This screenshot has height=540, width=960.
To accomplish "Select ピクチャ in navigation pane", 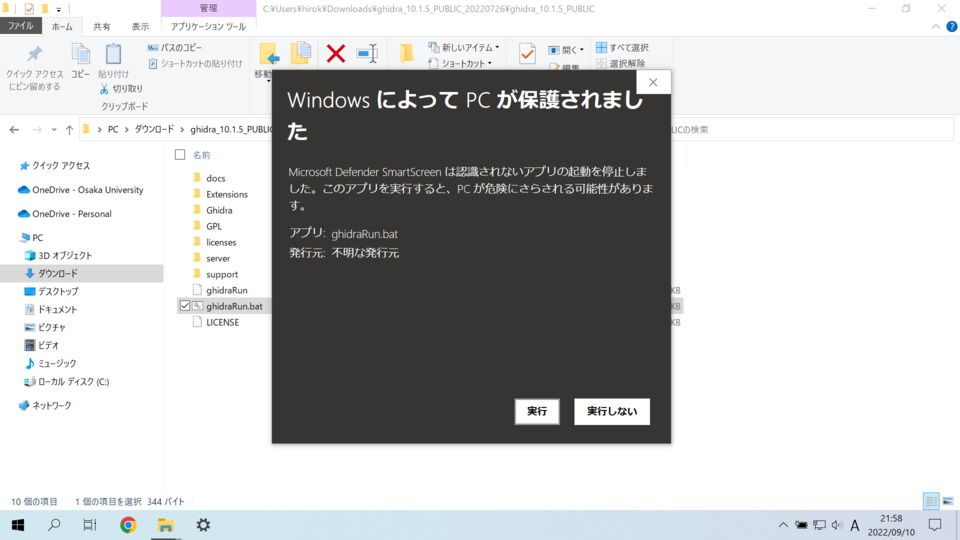I will point(51,328).
